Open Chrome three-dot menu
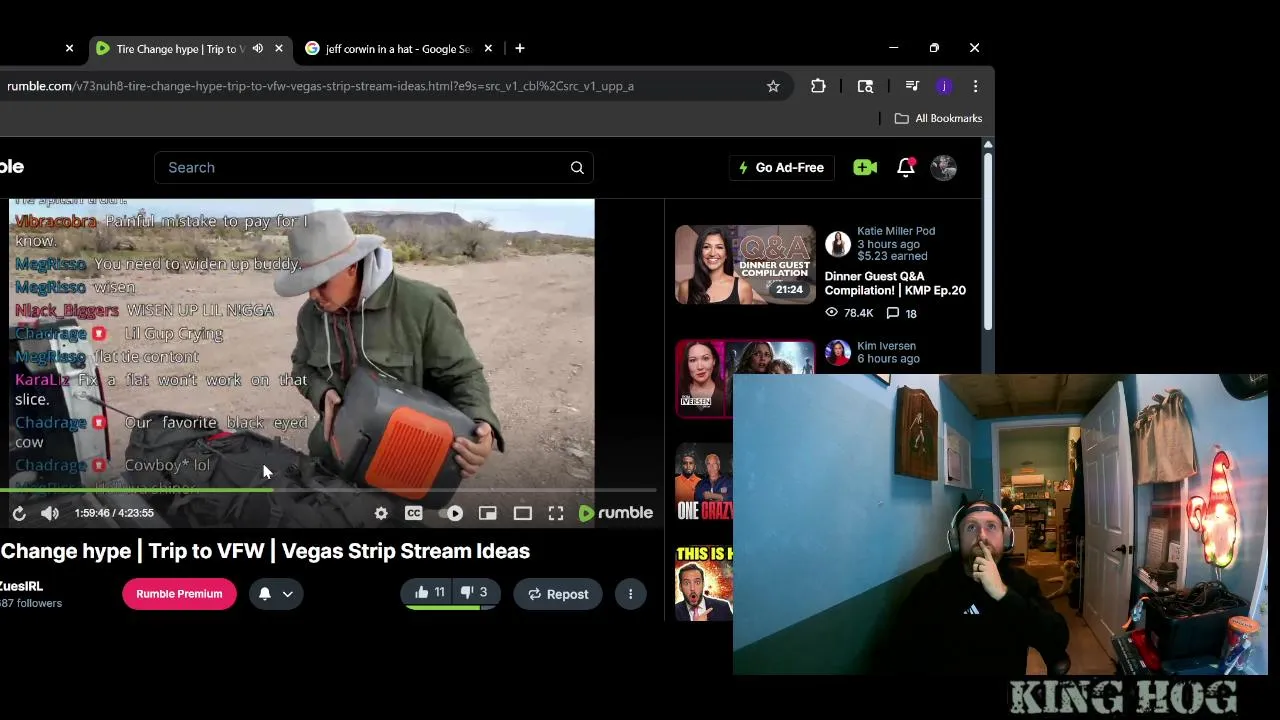This screenshot has width=1280, height=720. click(x=975, y=86)
